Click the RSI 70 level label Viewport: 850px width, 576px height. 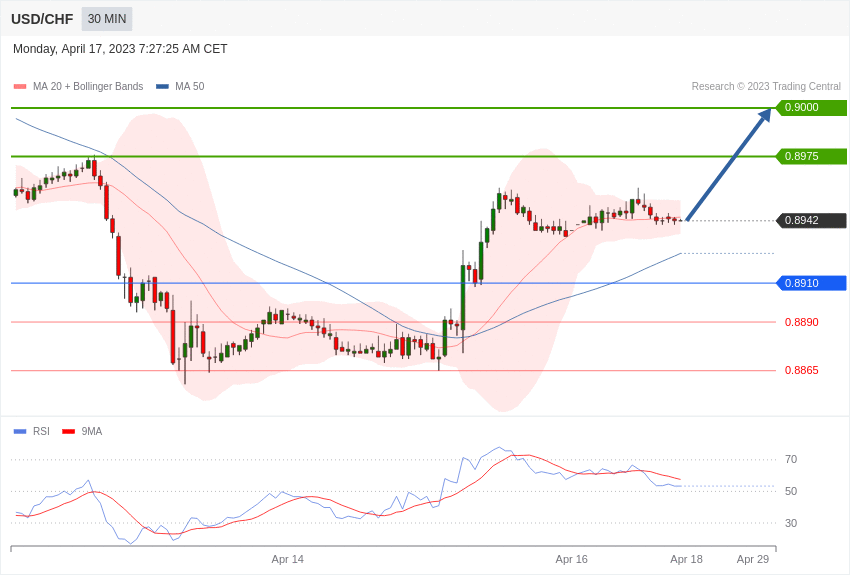coord(791,460)
